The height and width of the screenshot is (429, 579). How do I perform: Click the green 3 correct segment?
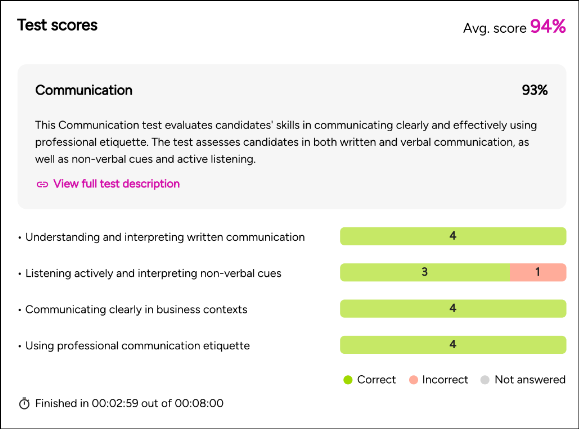(x=425, y=272)
